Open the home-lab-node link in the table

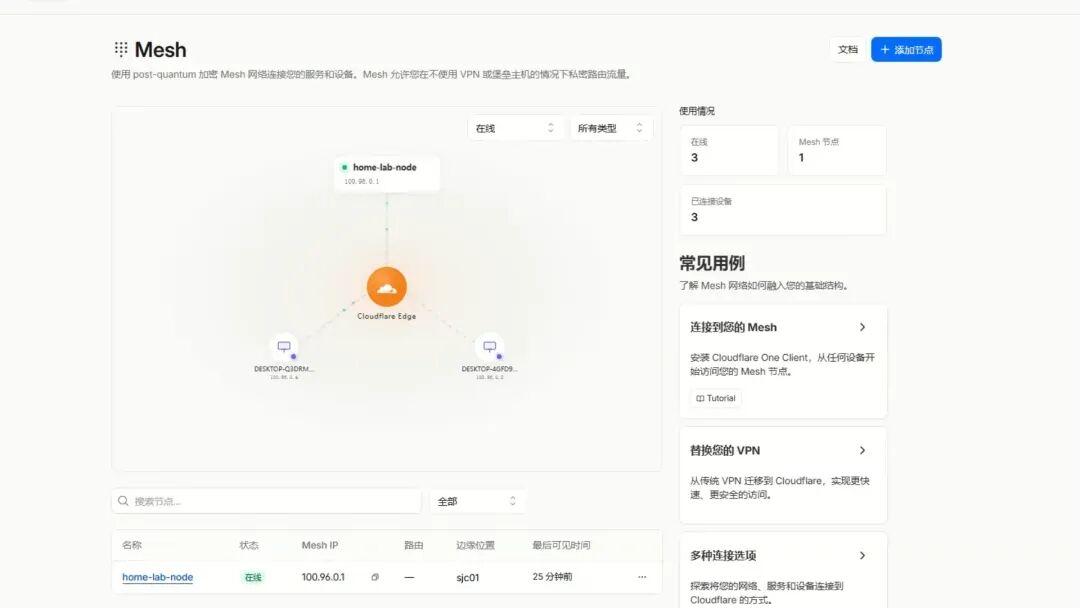[x=158, y=577]
